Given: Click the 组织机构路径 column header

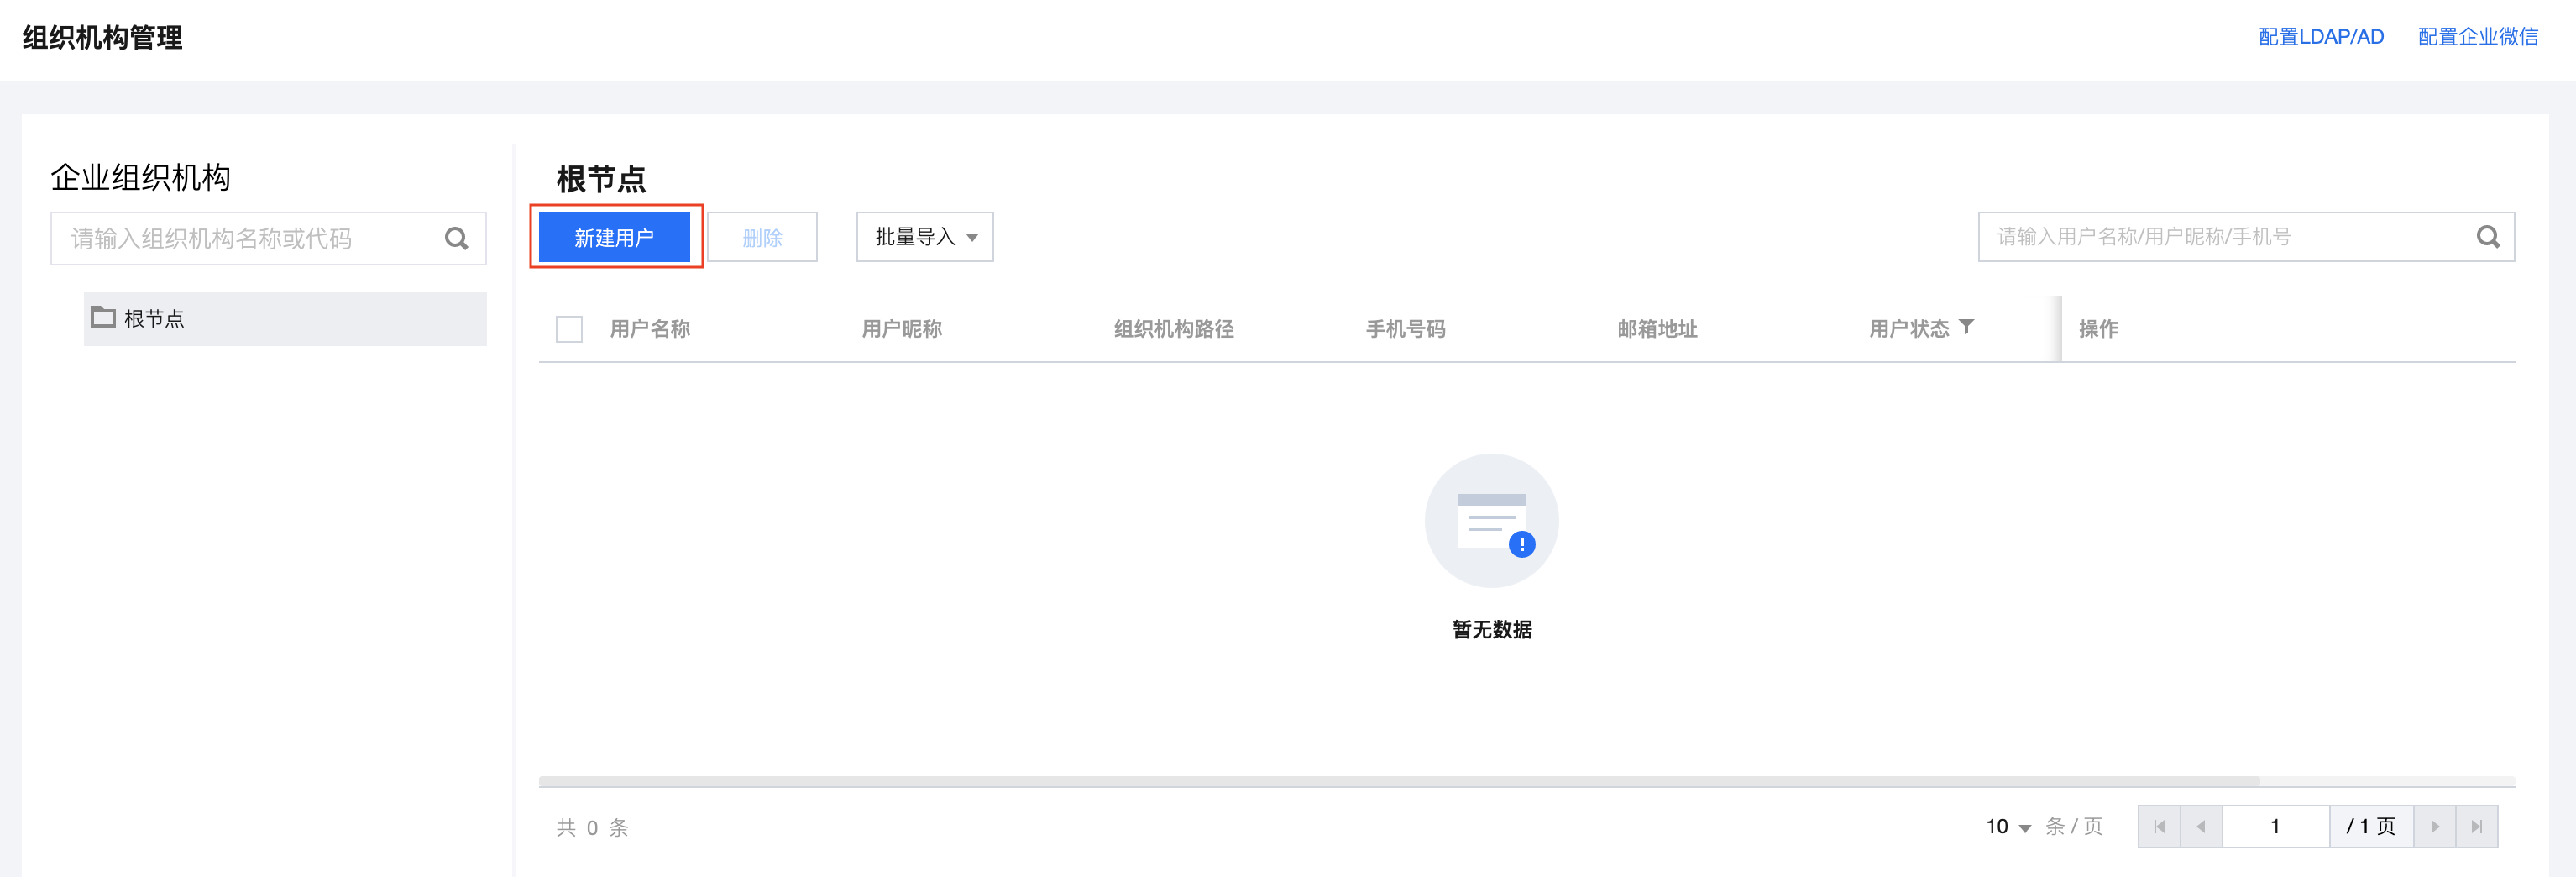Looking at the screenshot, I should tap(1174, 329).
